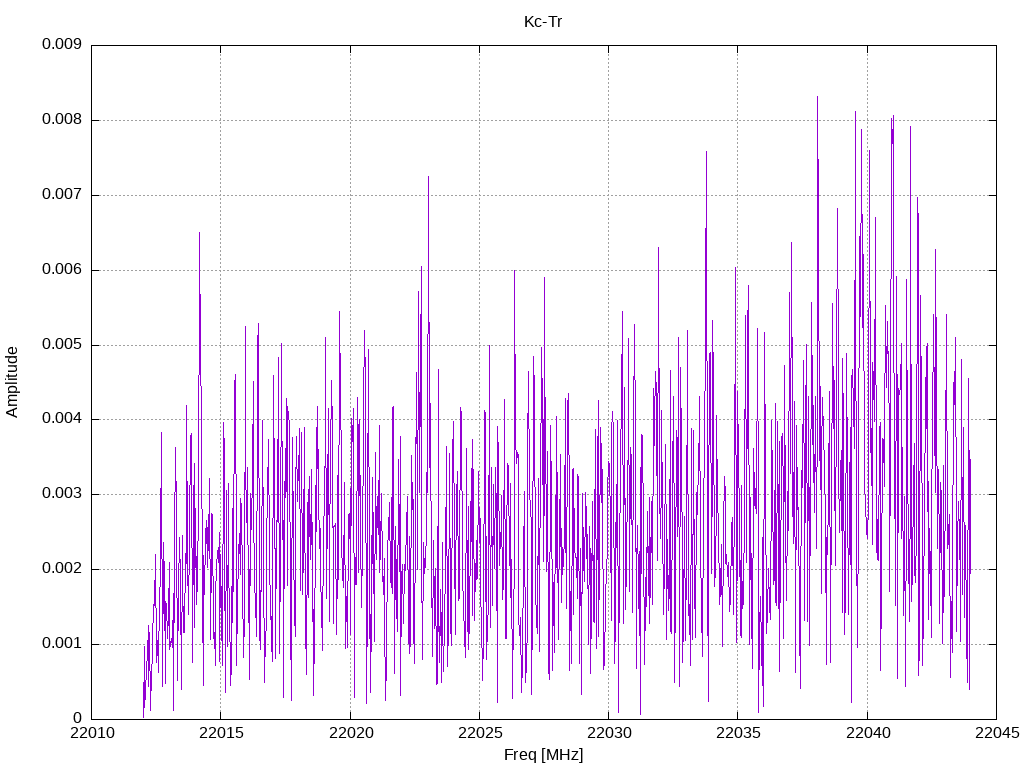Click the plot title "Kc-Tr"
Viewport: 1024px width, 768px height.
pos(543,22)
